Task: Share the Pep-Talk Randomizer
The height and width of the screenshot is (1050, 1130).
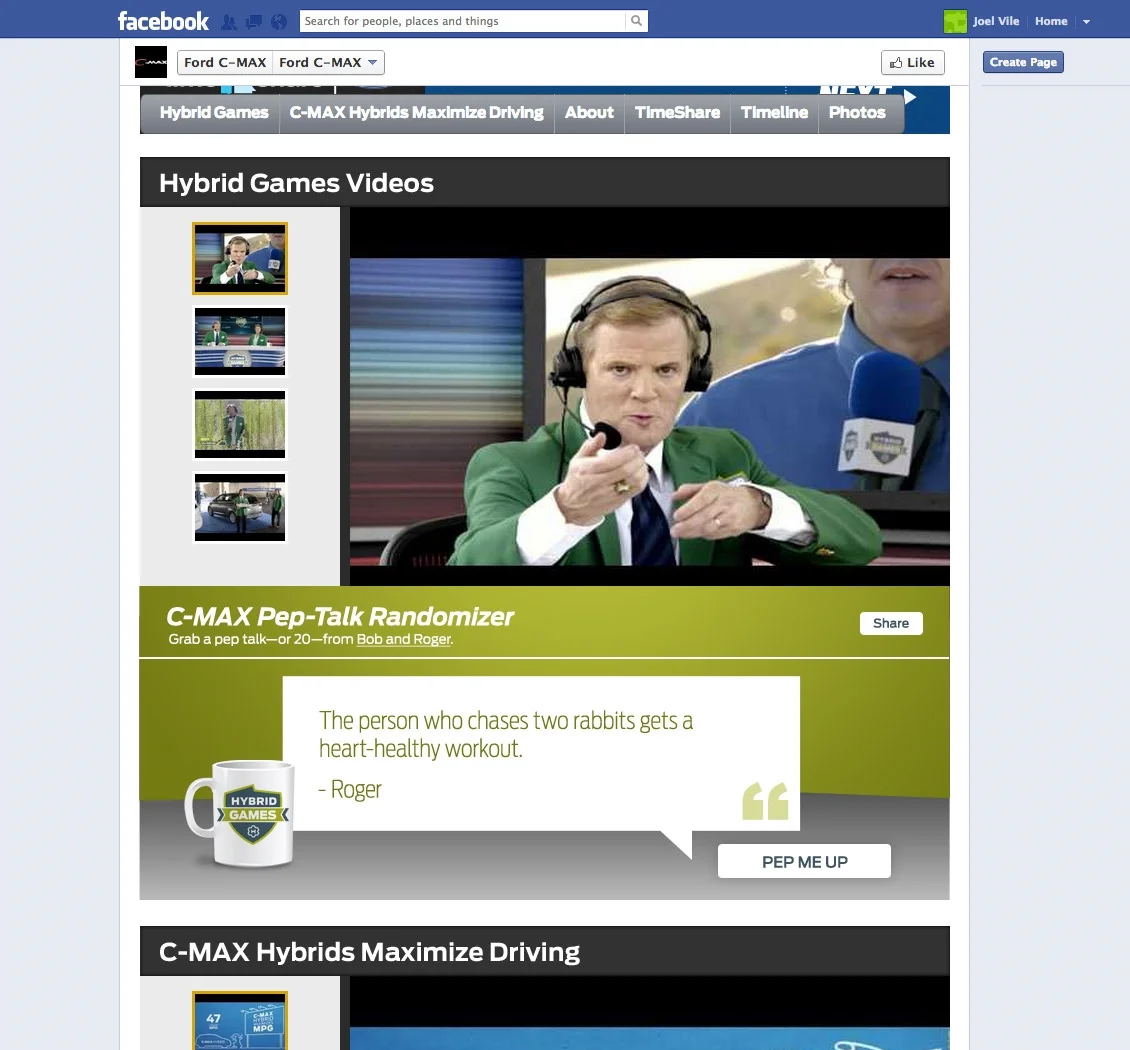Action: pos(891,623)
